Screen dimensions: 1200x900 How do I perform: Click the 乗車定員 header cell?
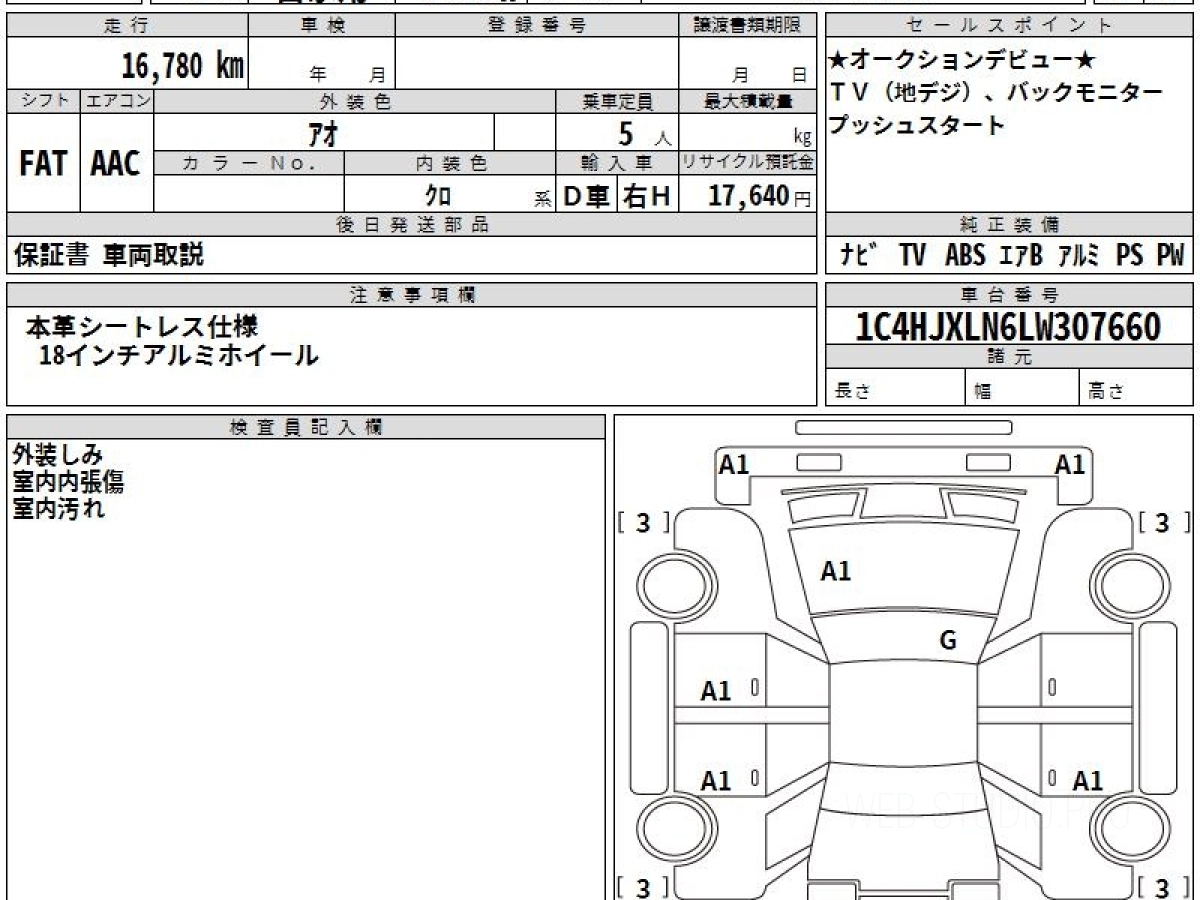(617, 101)
